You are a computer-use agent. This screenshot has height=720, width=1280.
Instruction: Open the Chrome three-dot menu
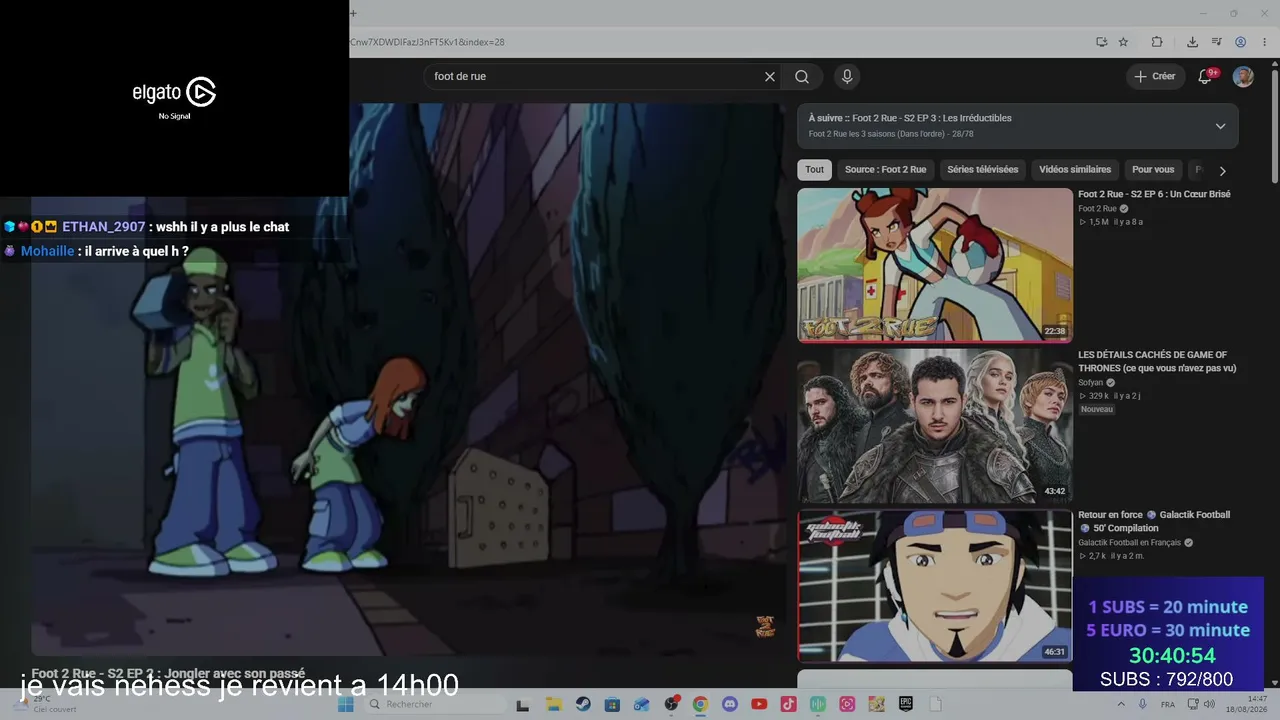pyautogui.click(x=1265, y=42)
